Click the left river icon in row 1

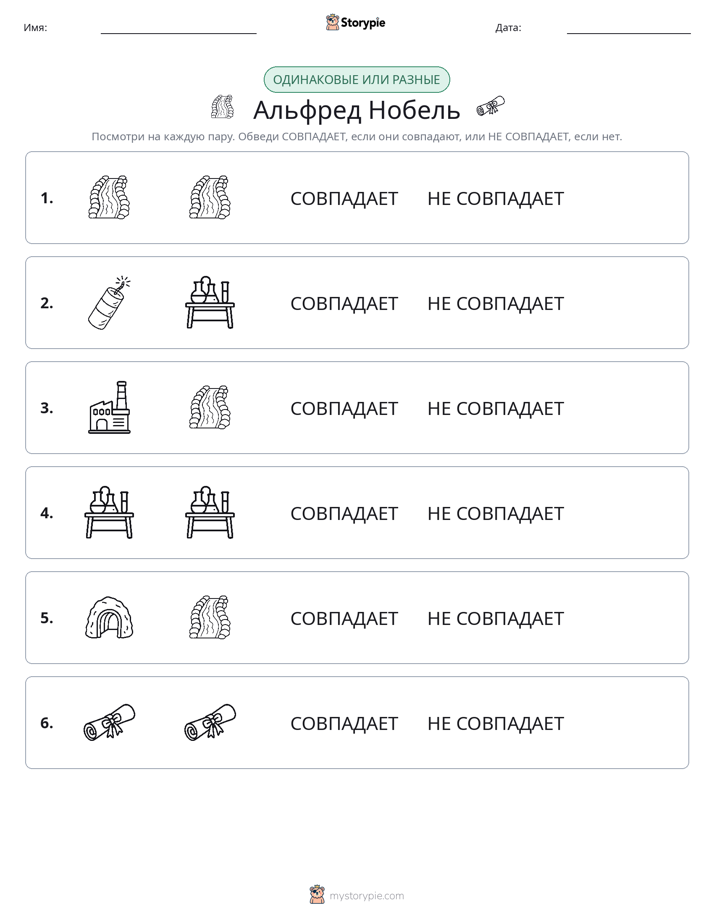(109, 197)
